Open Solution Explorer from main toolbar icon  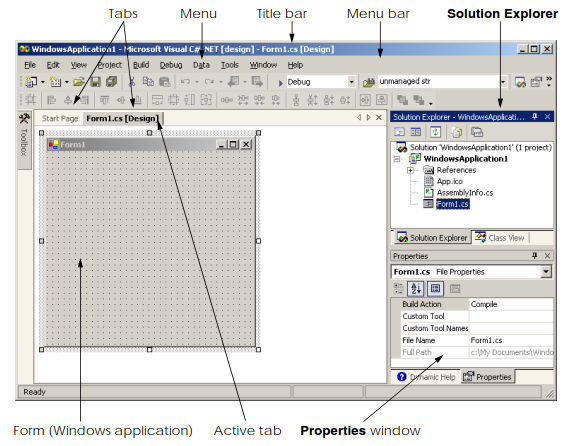point(520,82)
